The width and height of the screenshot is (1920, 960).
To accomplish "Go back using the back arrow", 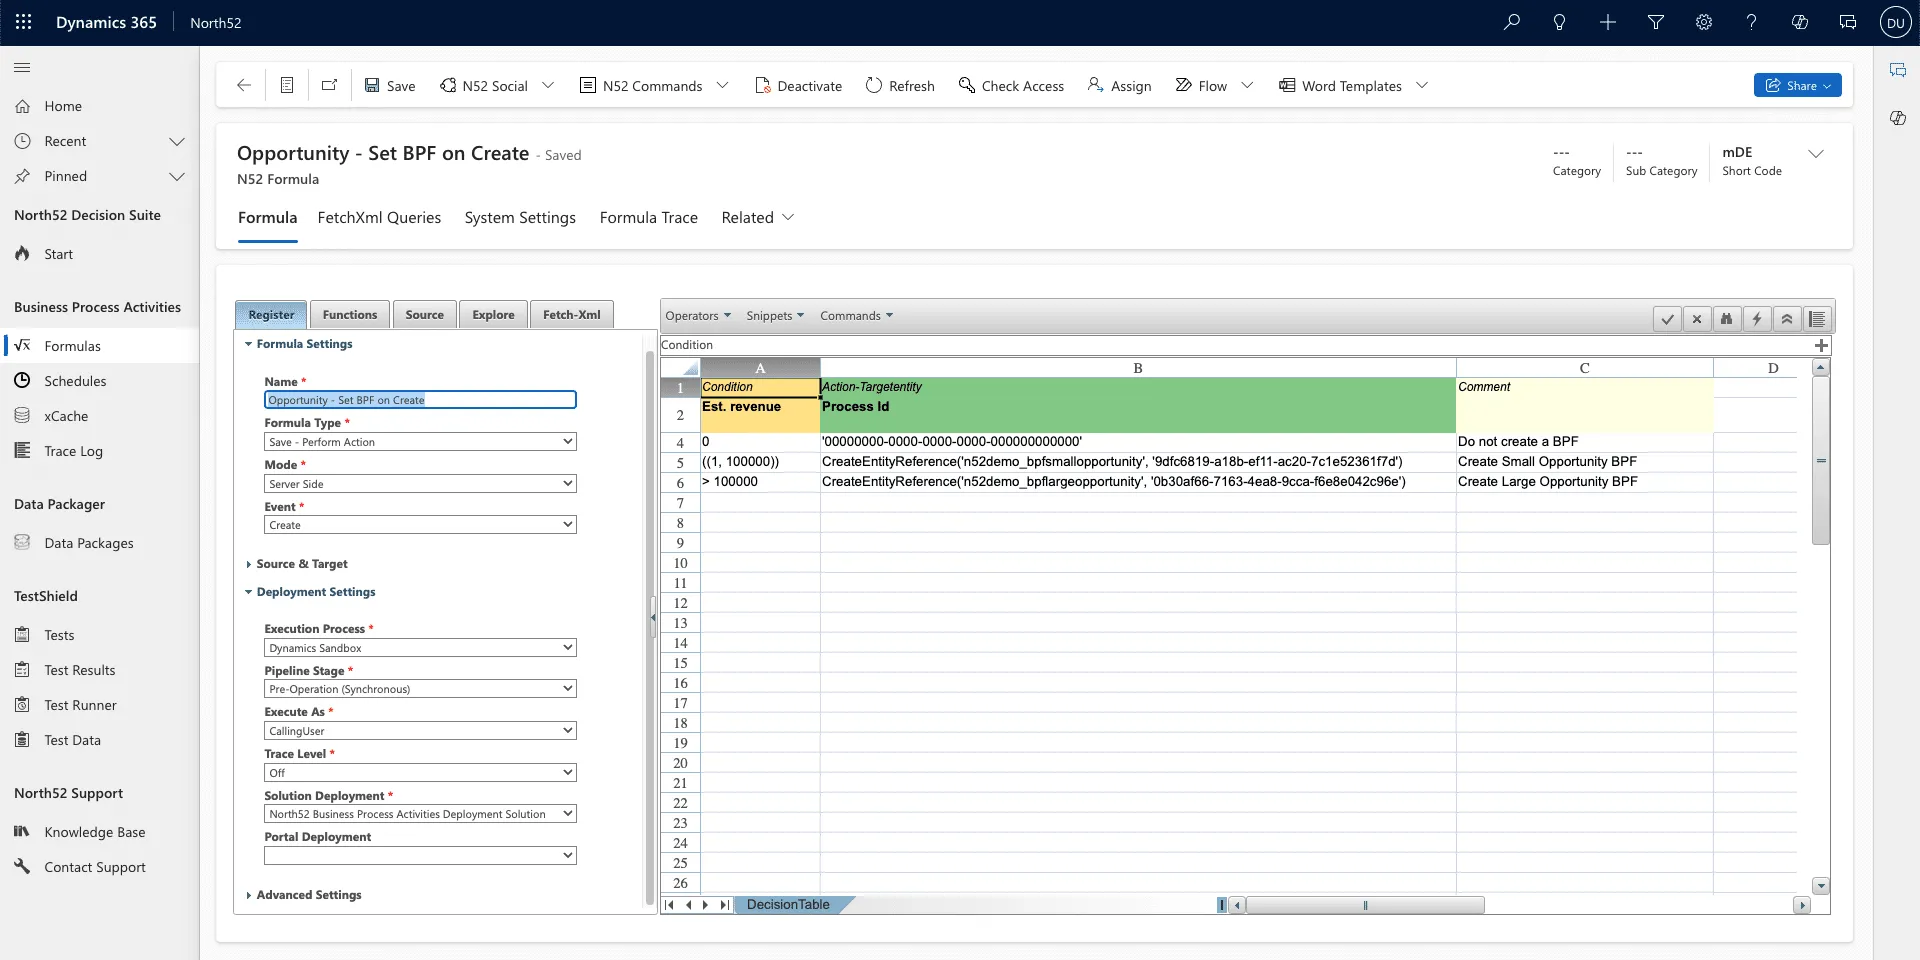I will (x=243, y=85).
